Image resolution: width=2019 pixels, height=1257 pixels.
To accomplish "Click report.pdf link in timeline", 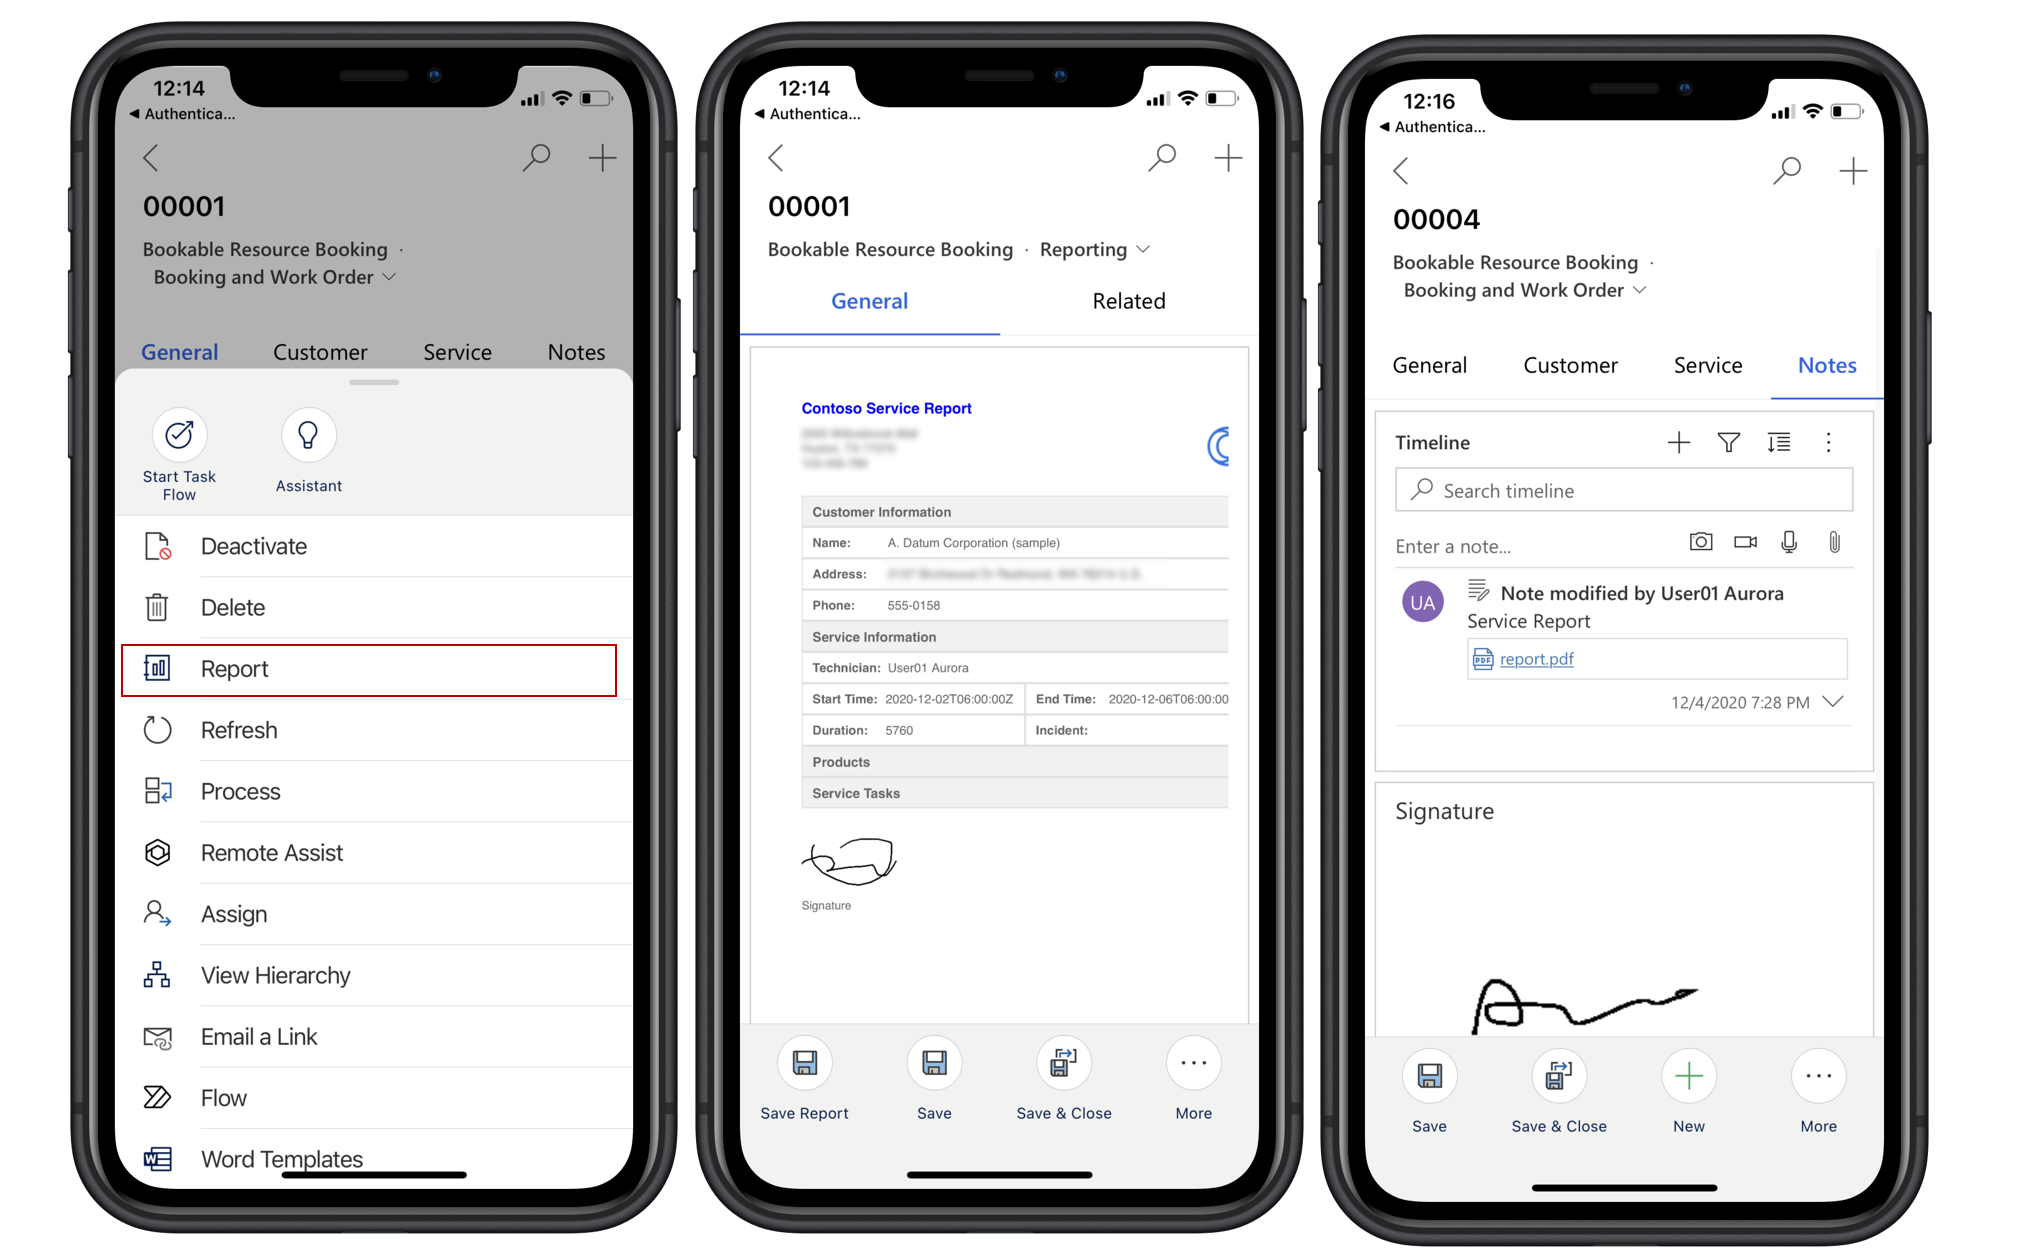I will [x=1537, y=662].
